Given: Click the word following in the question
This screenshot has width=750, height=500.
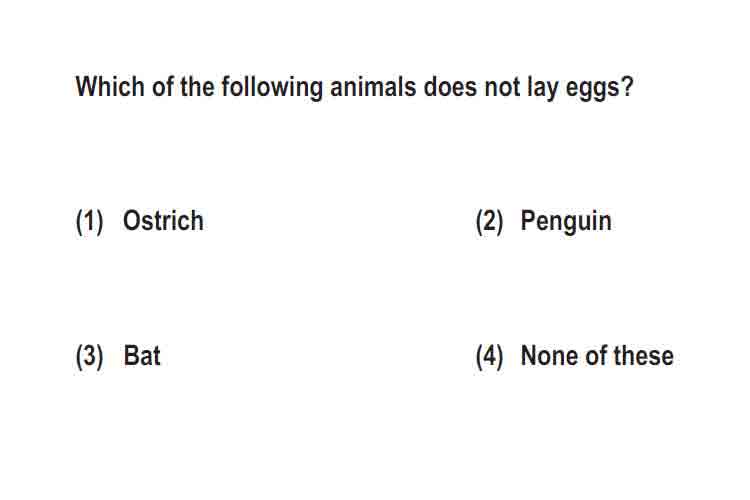Looking at the screenshot, I should [272, 89].
